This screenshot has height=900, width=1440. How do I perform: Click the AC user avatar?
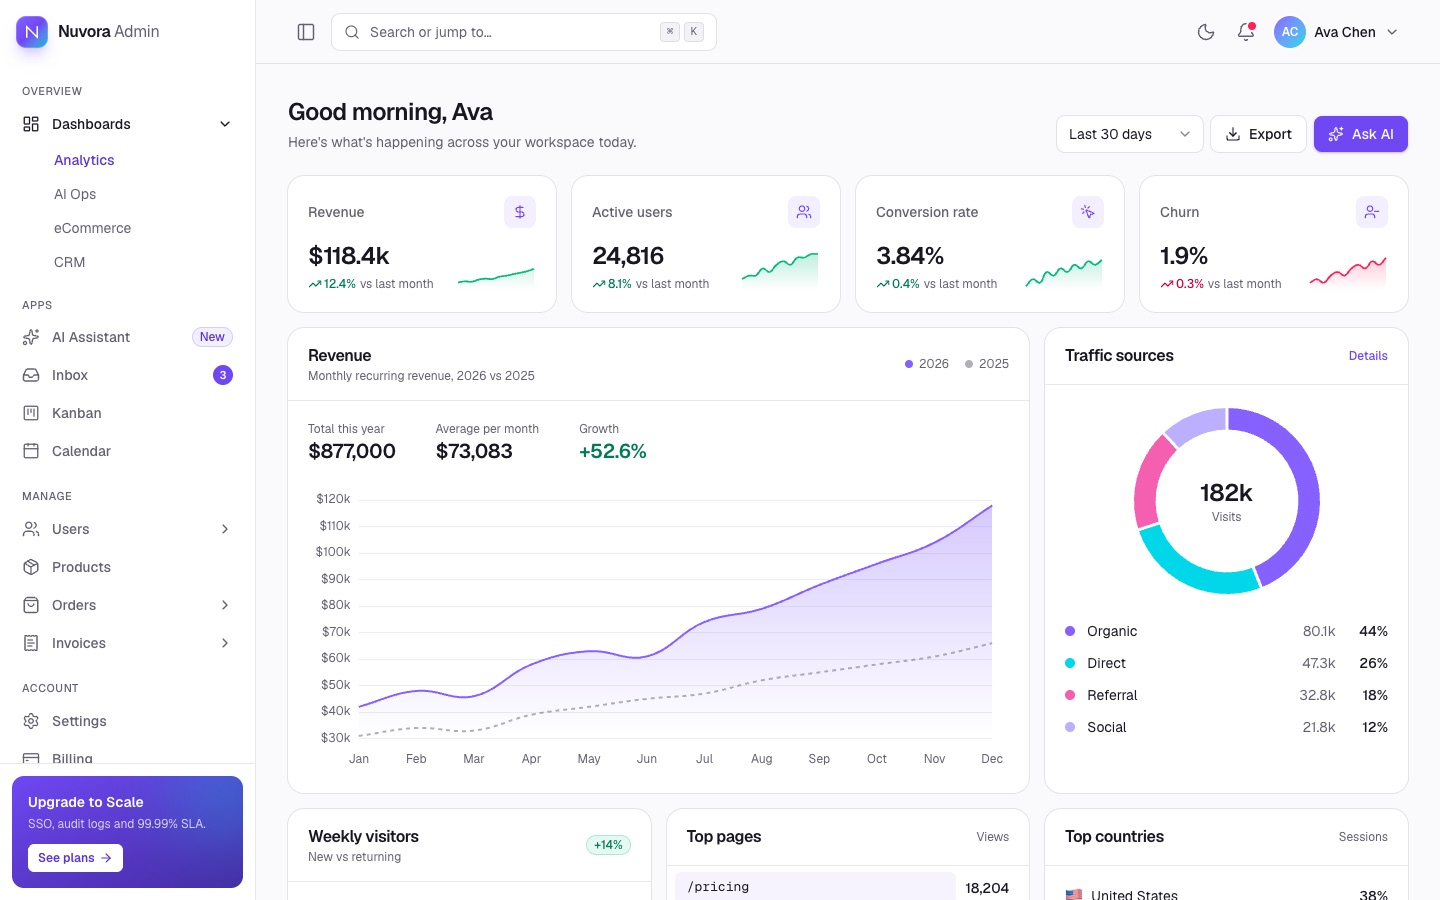pos(1290,32)
